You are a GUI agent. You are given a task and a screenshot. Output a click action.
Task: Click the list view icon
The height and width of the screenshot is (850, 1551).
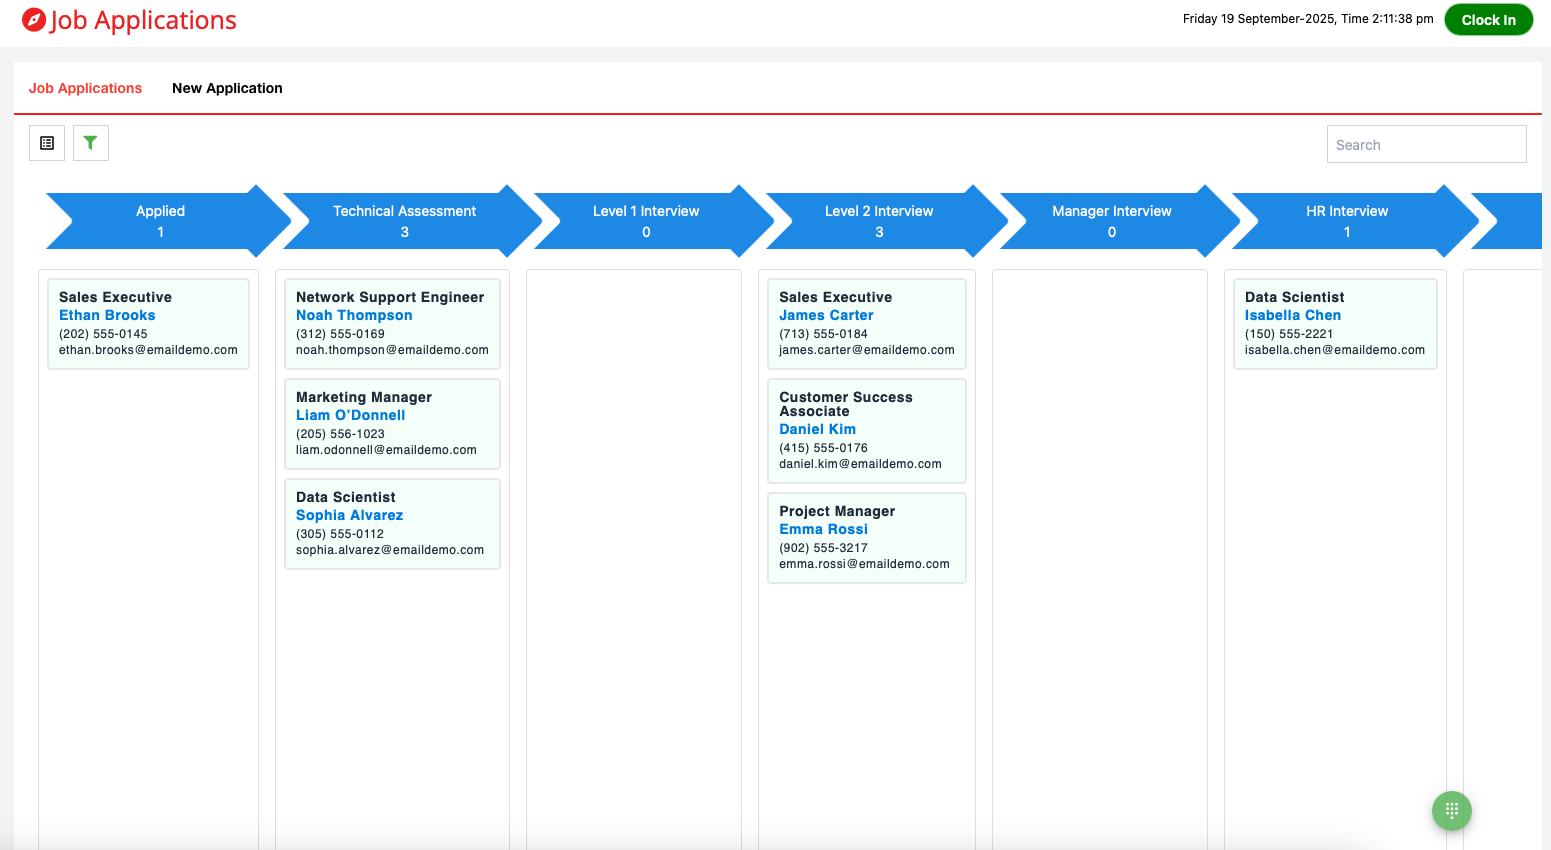(47, 143)
